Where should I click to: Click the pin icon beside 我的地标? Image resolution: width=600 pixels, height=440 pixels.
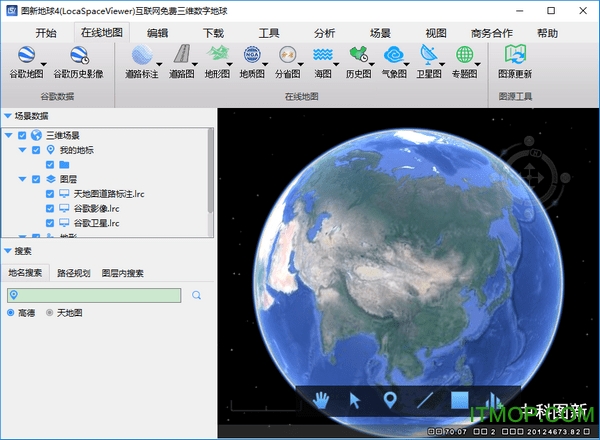[51, 150]
